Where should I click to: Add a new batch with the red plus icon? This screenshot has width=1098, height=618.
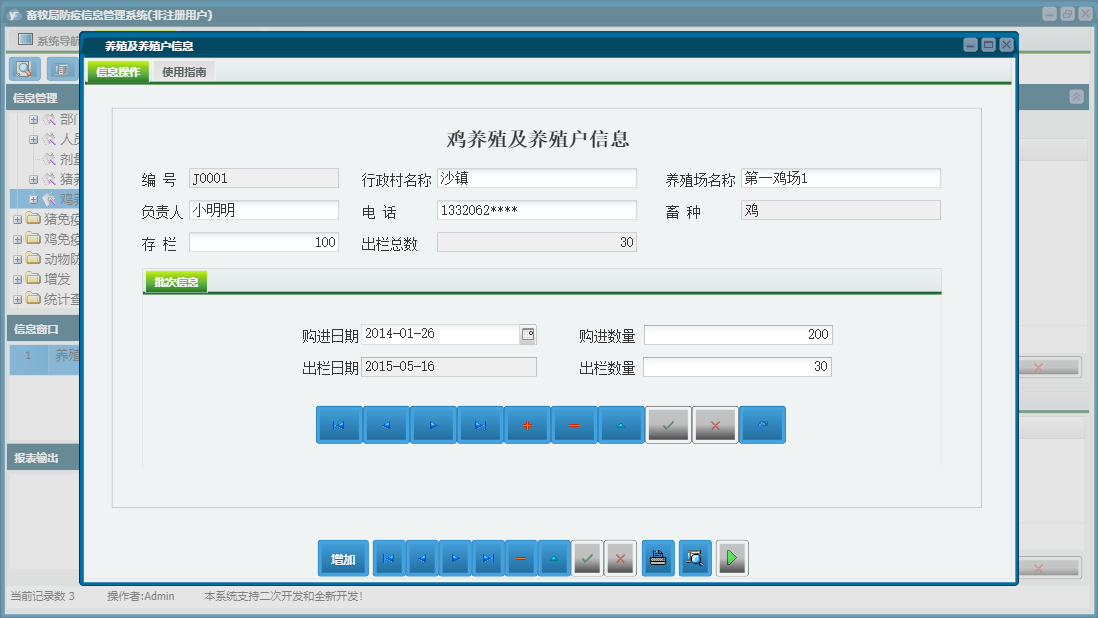click(527, 425)
